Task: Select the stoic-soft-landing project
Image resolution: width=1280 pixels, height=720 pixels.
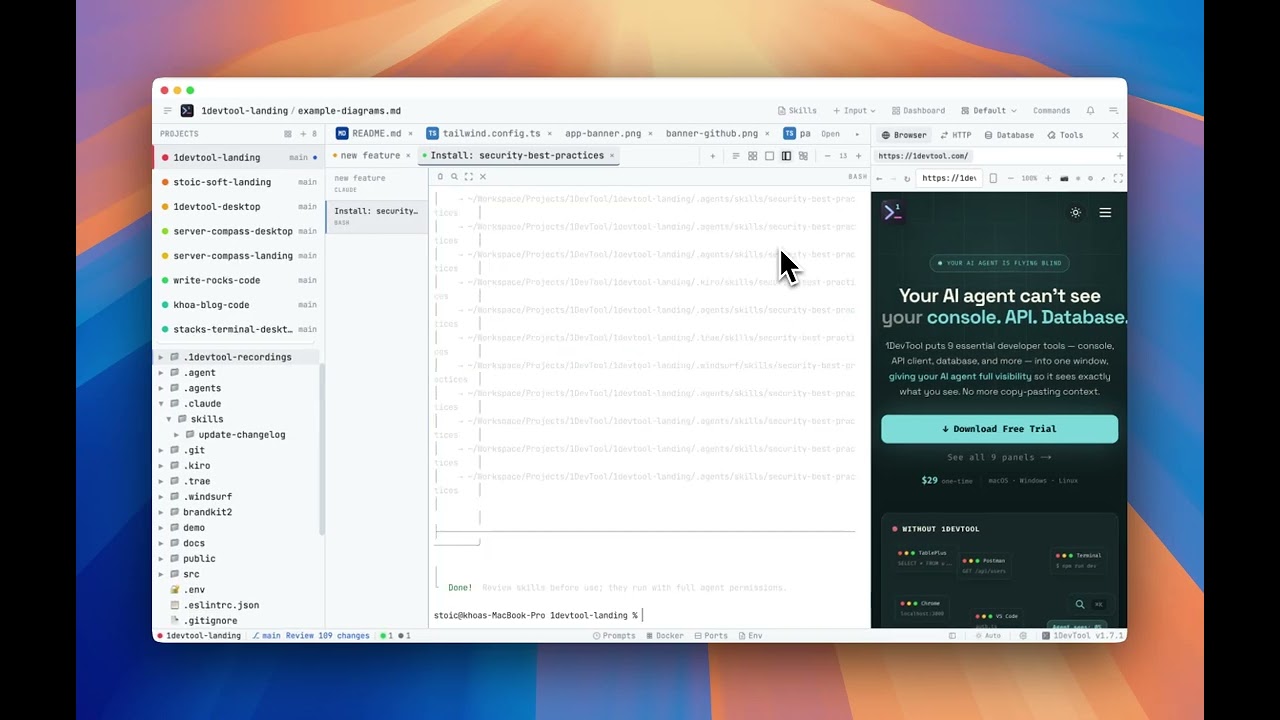Action: [238, 182]
